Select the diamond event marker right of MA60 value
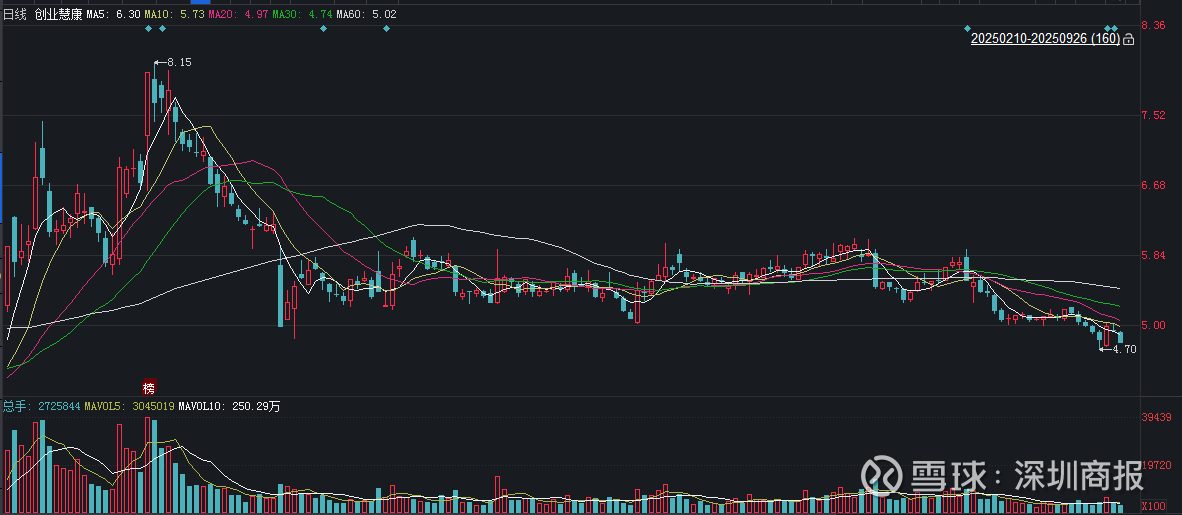The height and width of the screenshot is (515, 1182). pos(386,28)
